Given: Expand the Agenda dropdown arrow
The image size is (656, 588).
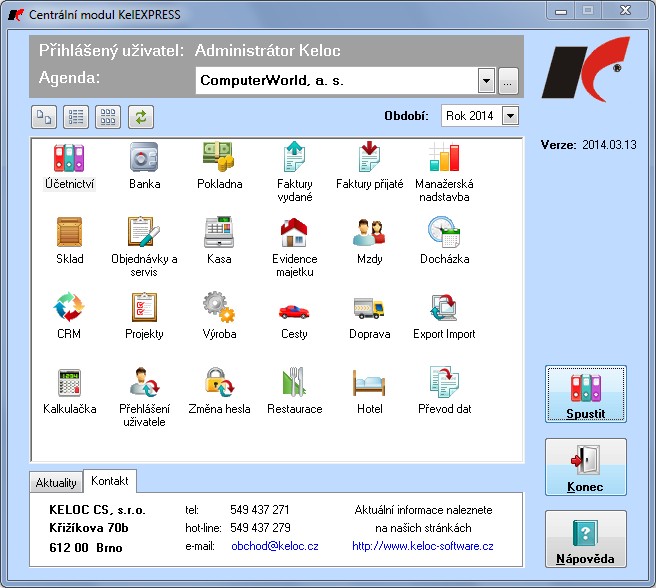Looking at the screenshot, I should 486,80.
